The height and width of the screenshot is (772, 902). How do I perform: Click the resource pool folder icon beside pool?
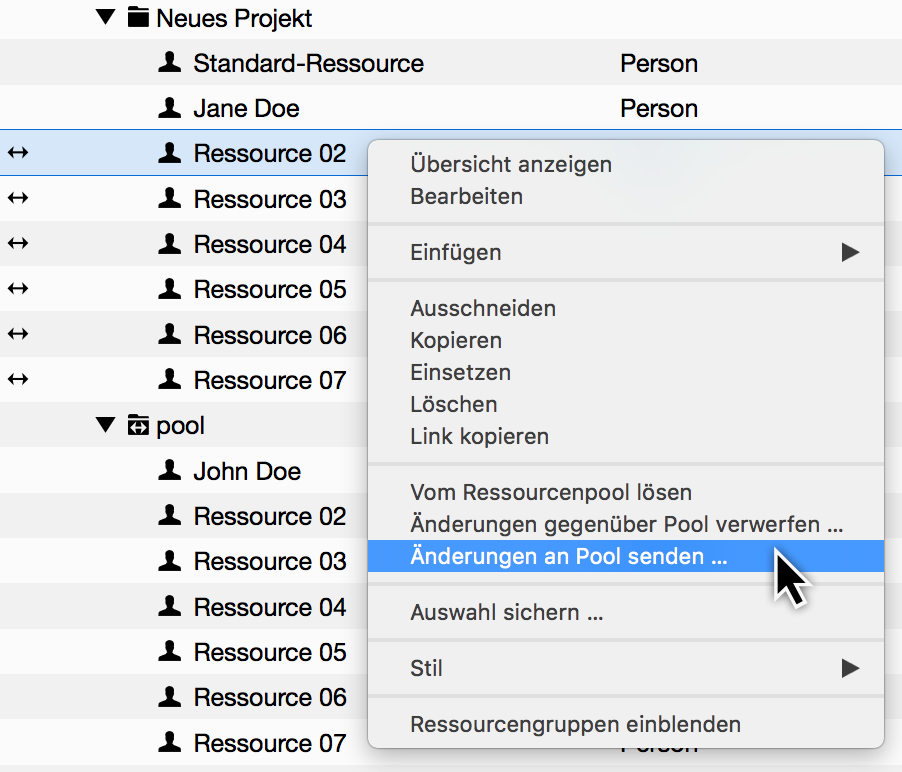pos(138,425)
